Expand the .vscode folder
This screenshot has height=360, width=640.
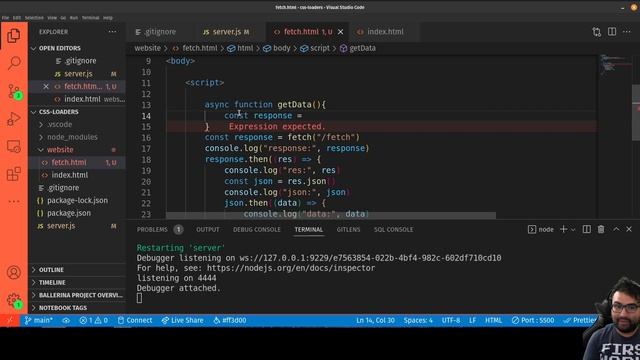coord(60,124)
